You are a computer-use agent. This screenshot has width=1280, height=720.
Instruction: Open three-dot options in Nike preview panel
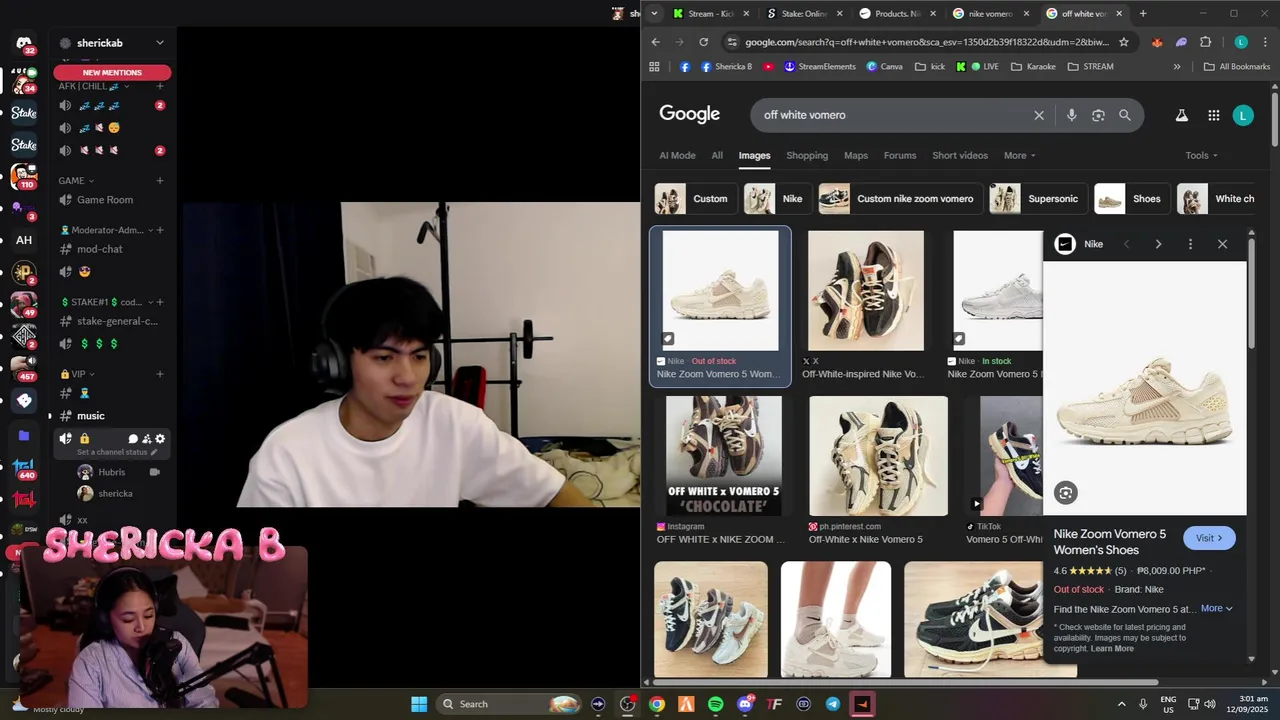[x=1190, y=244]
